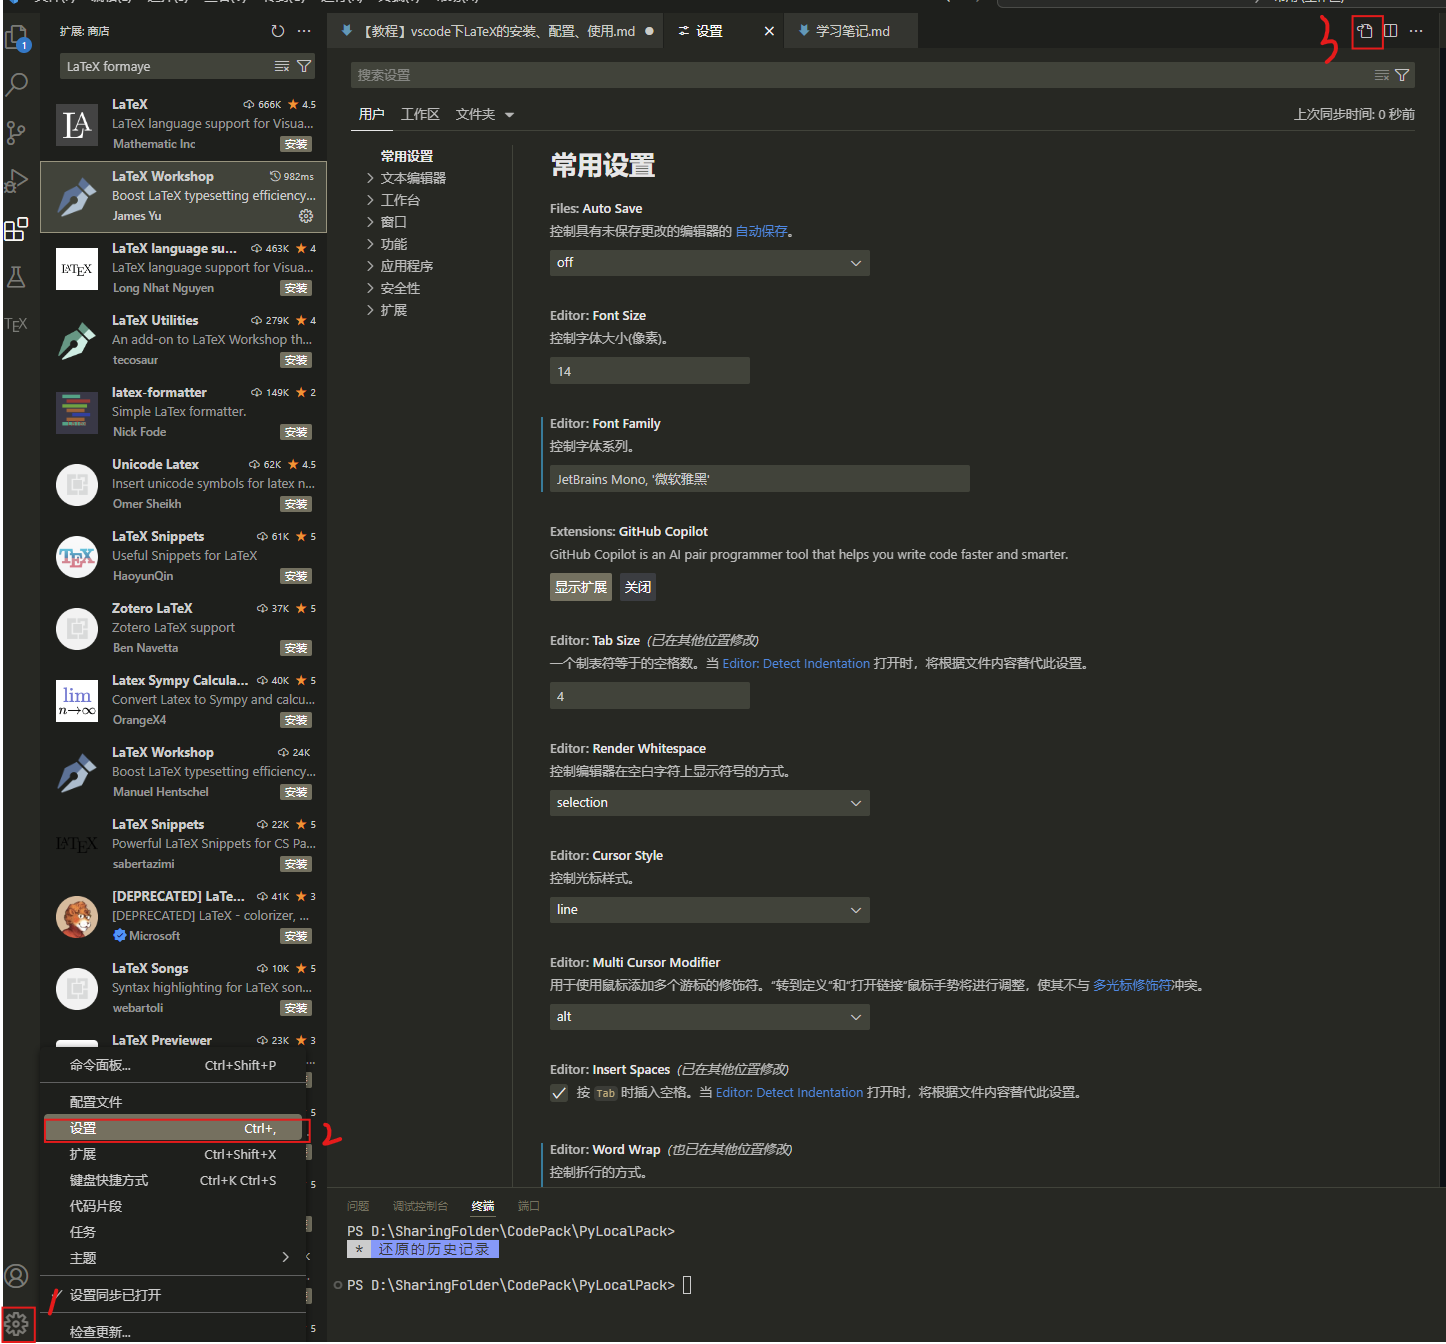Click the 搜索设置 search box
The width and height of the screenshot is (1446, 1344).
(x=860, y=75)
